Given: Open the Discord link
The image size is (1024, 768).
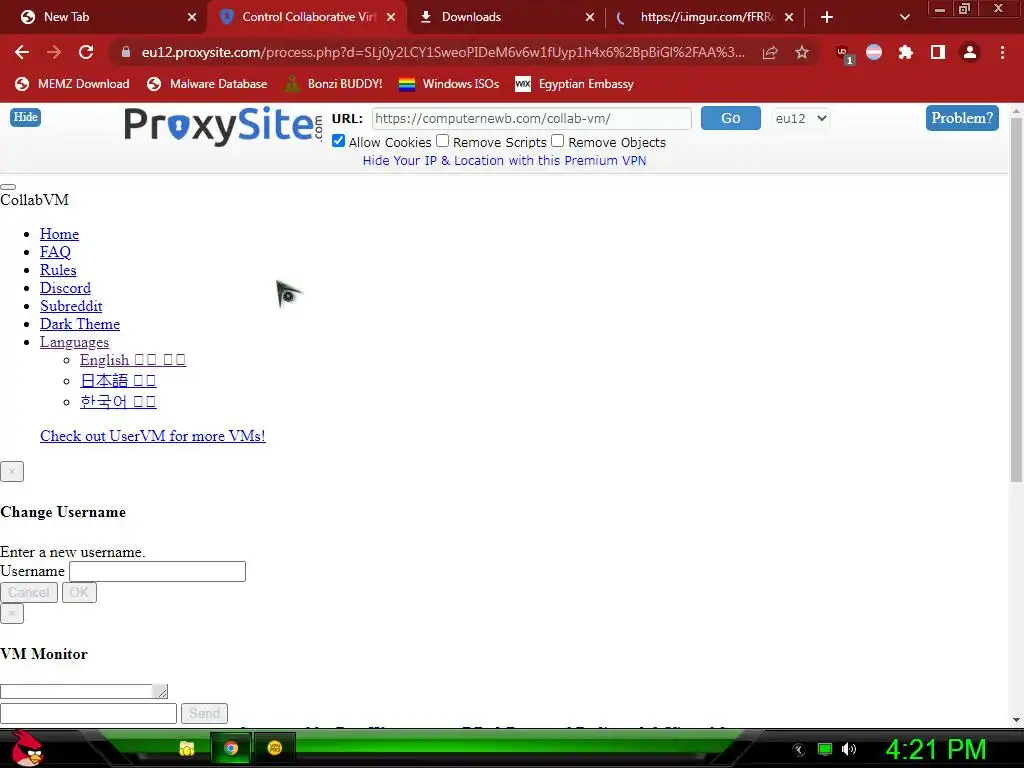Looking at the screenshot, I should 65,288.
